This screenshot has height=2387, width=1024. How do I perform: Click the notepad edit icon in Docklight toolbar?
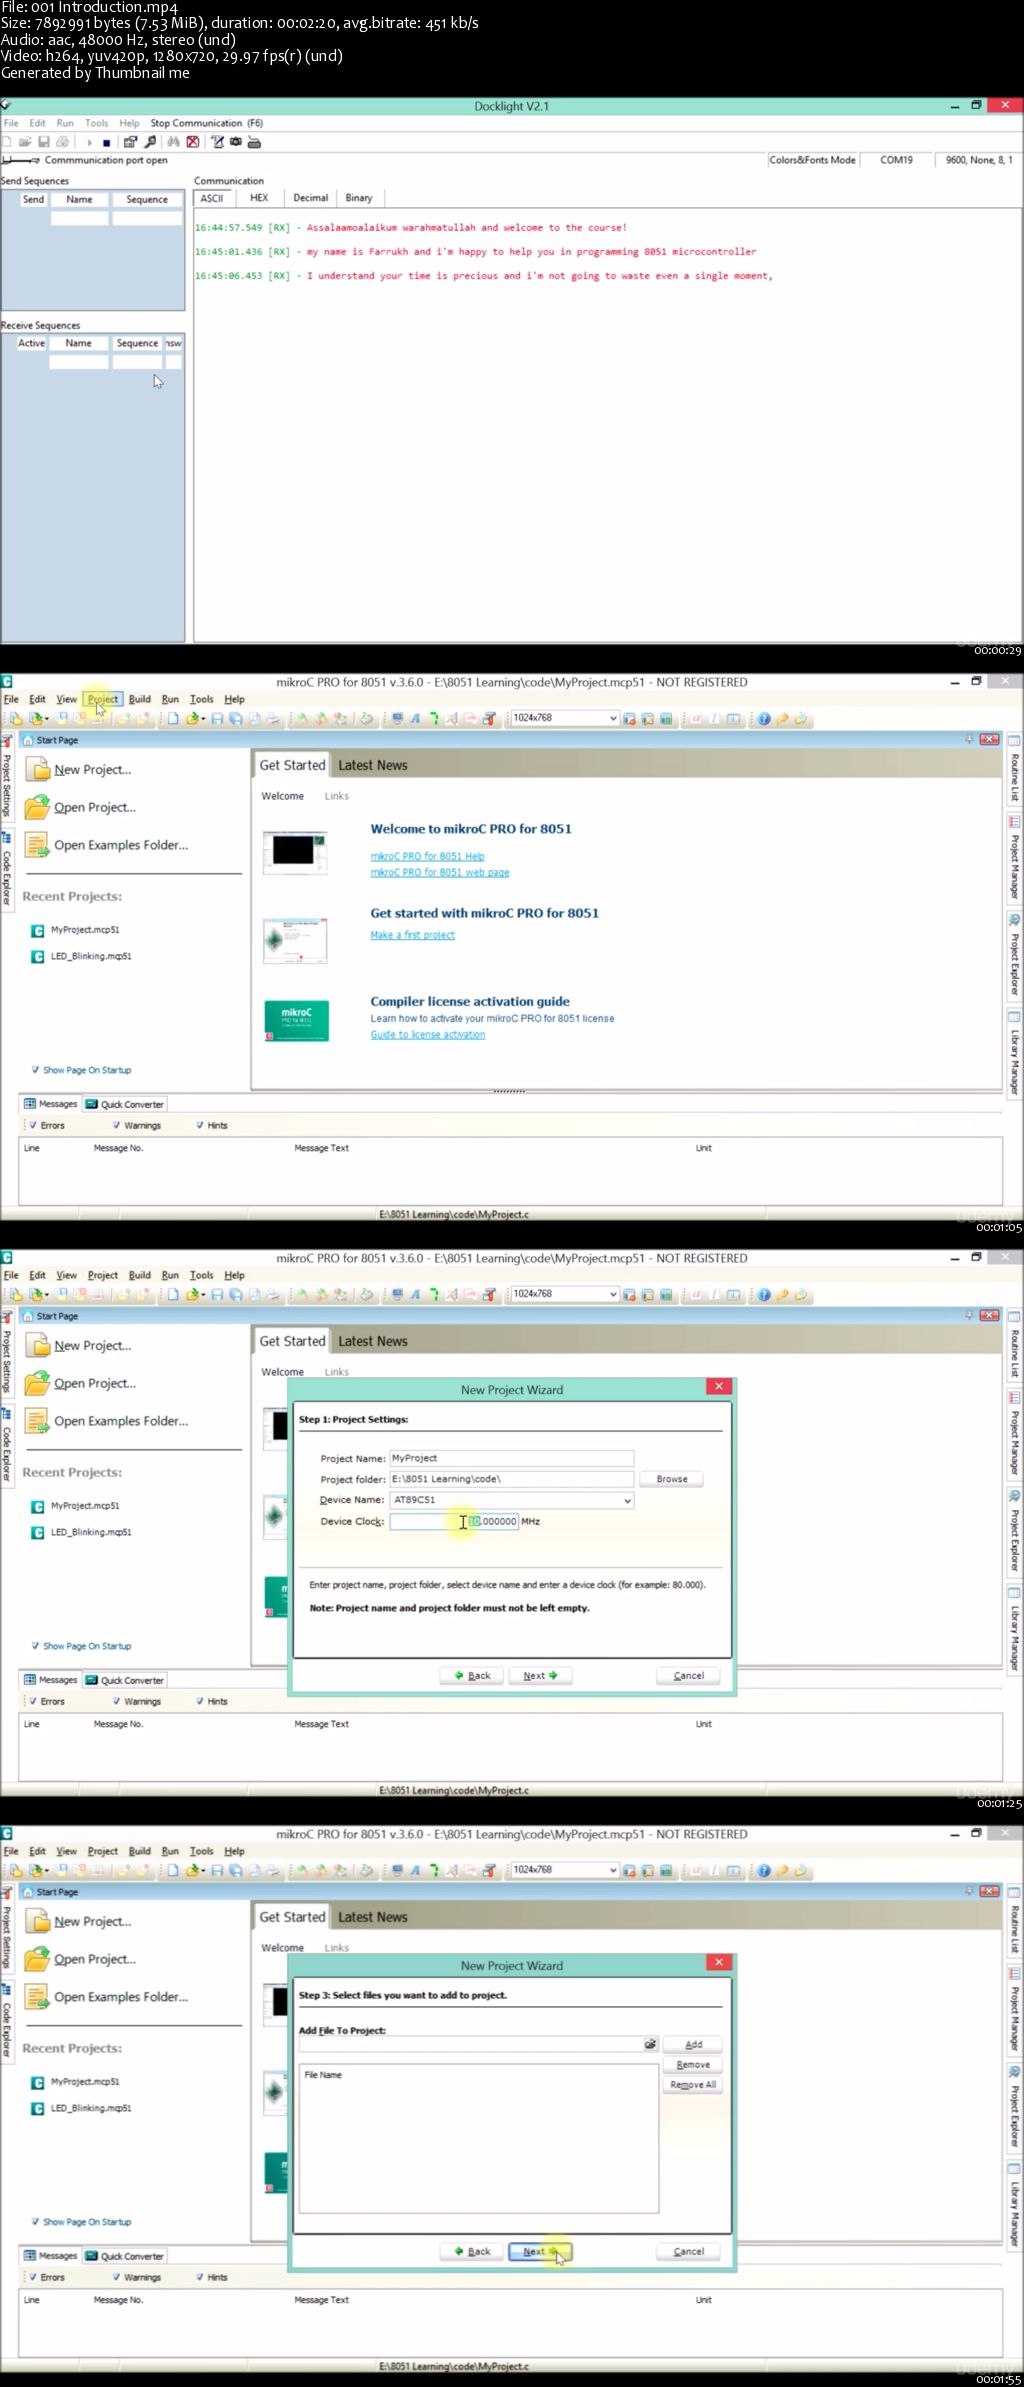tap(217, 142)
